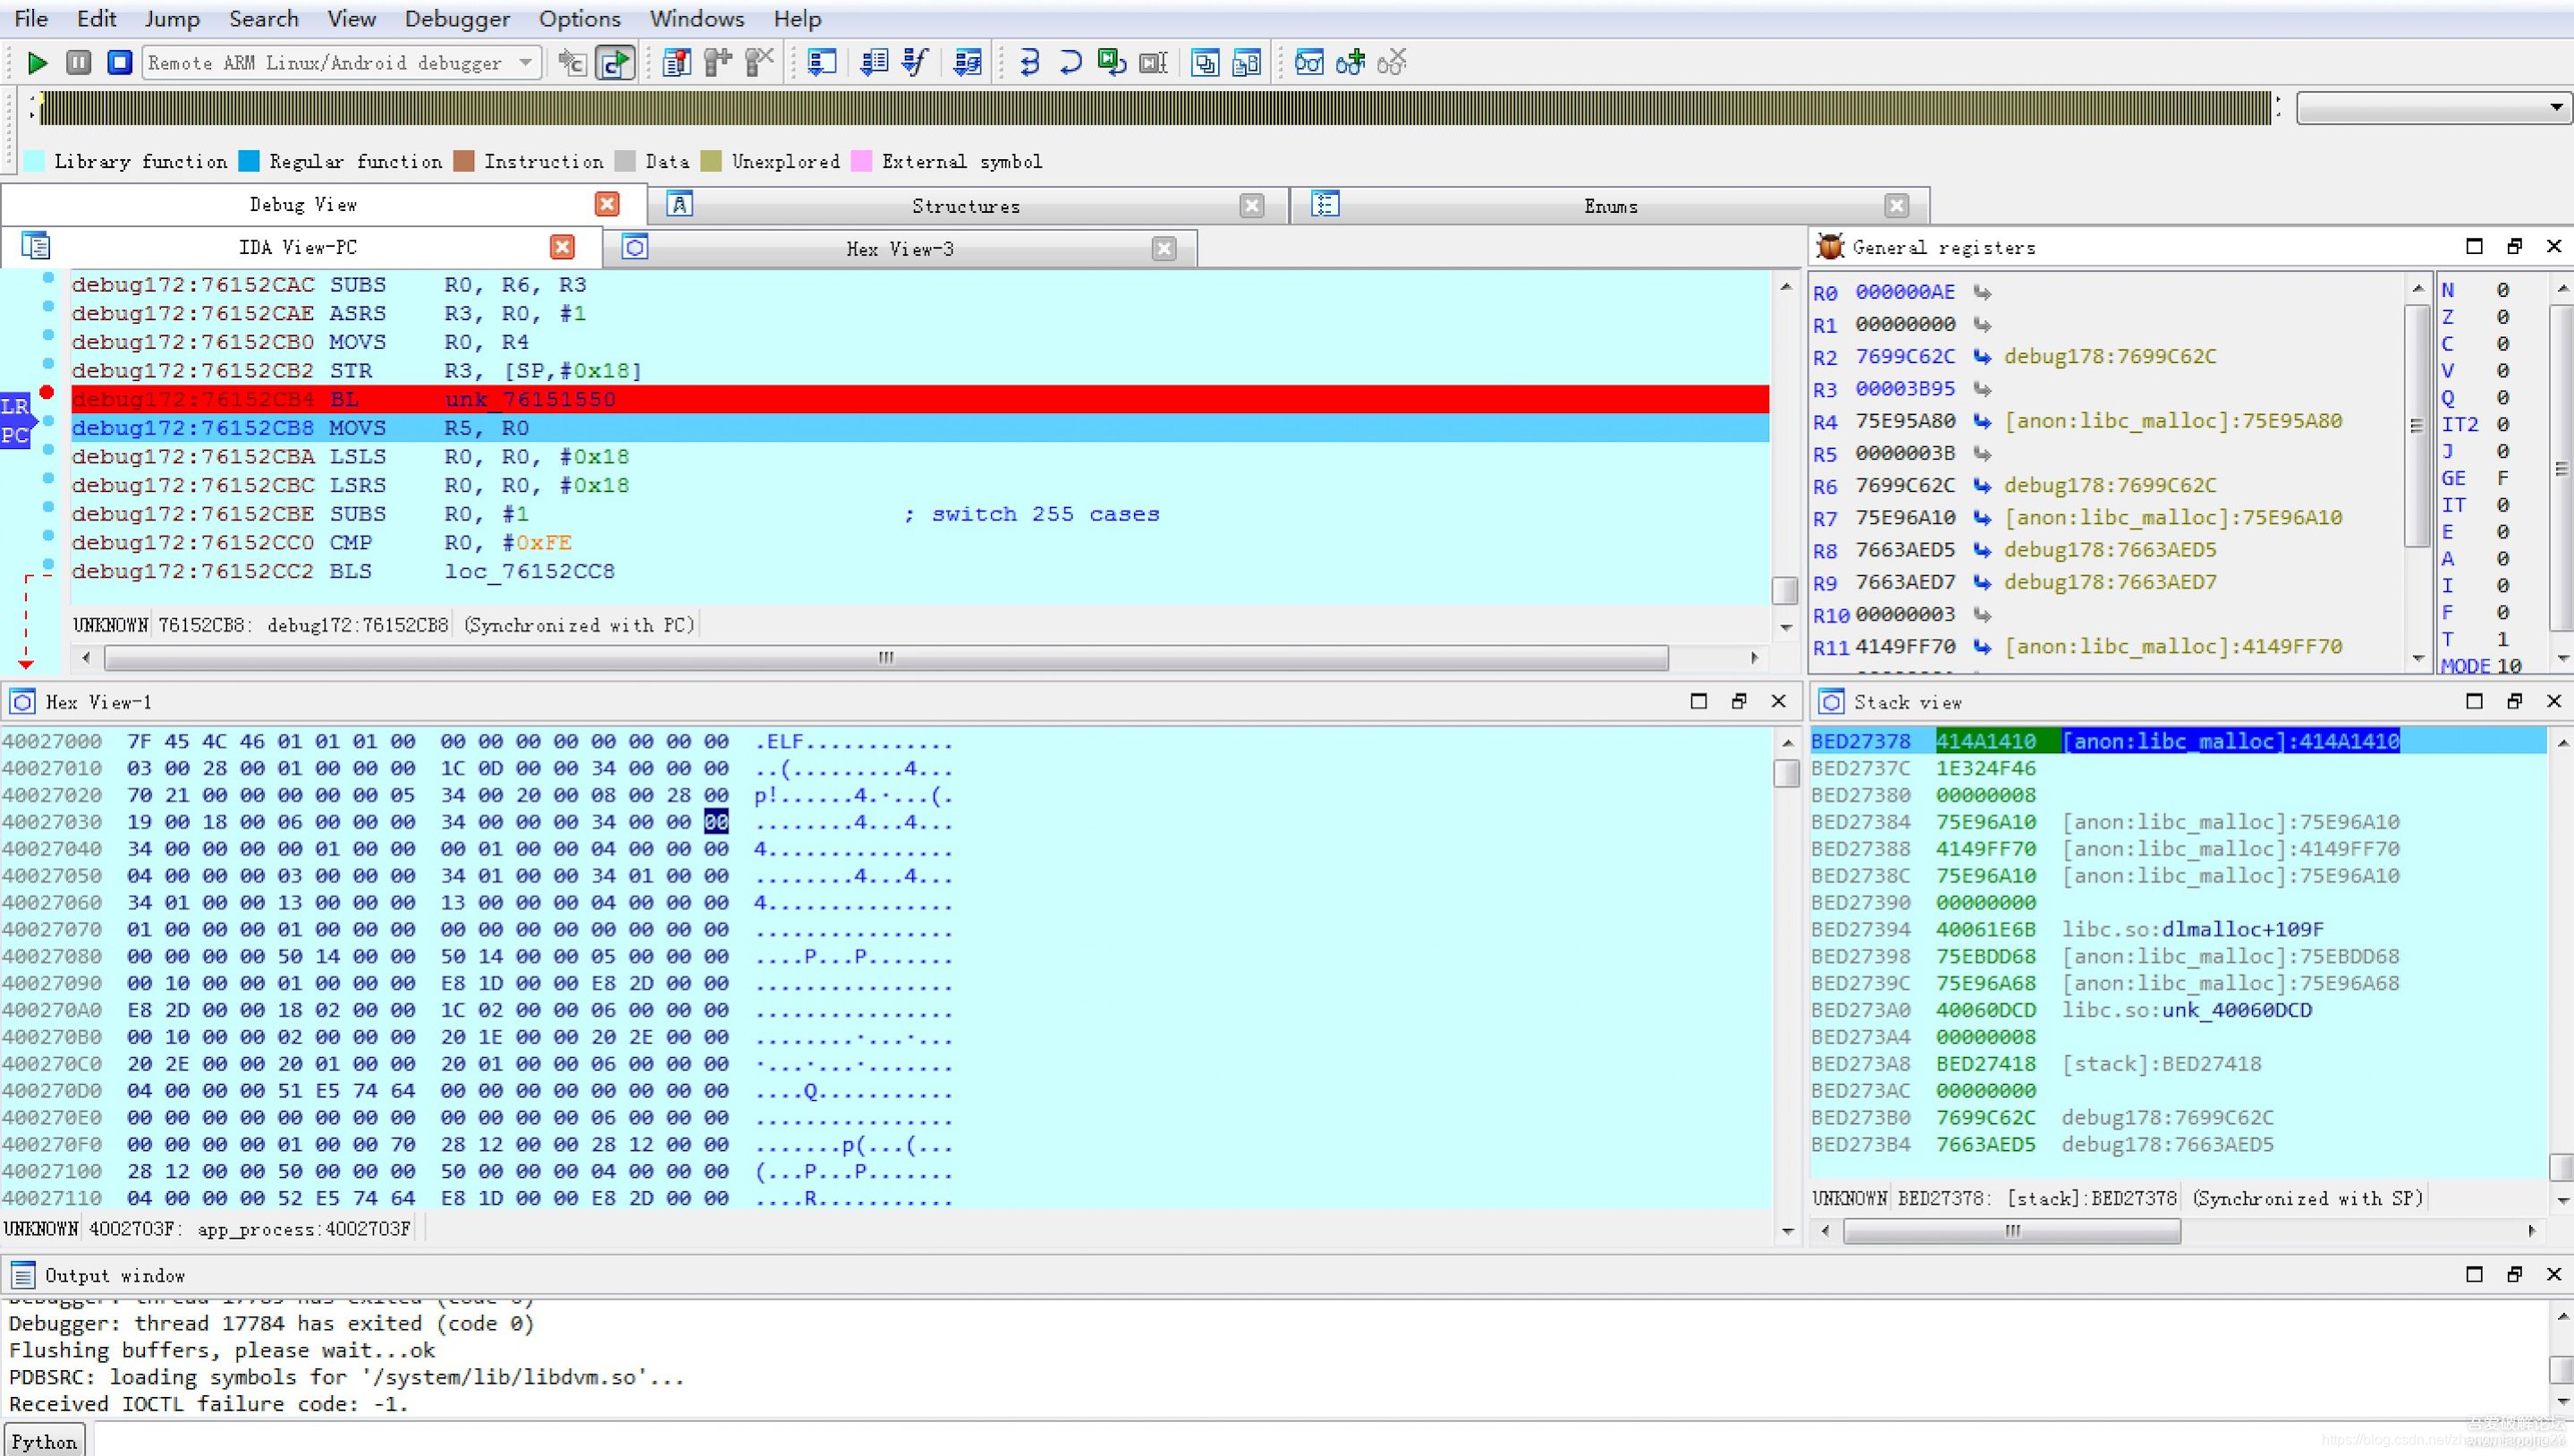Expand the empty combo box beside navigation band

click(x=2555, y=107)
